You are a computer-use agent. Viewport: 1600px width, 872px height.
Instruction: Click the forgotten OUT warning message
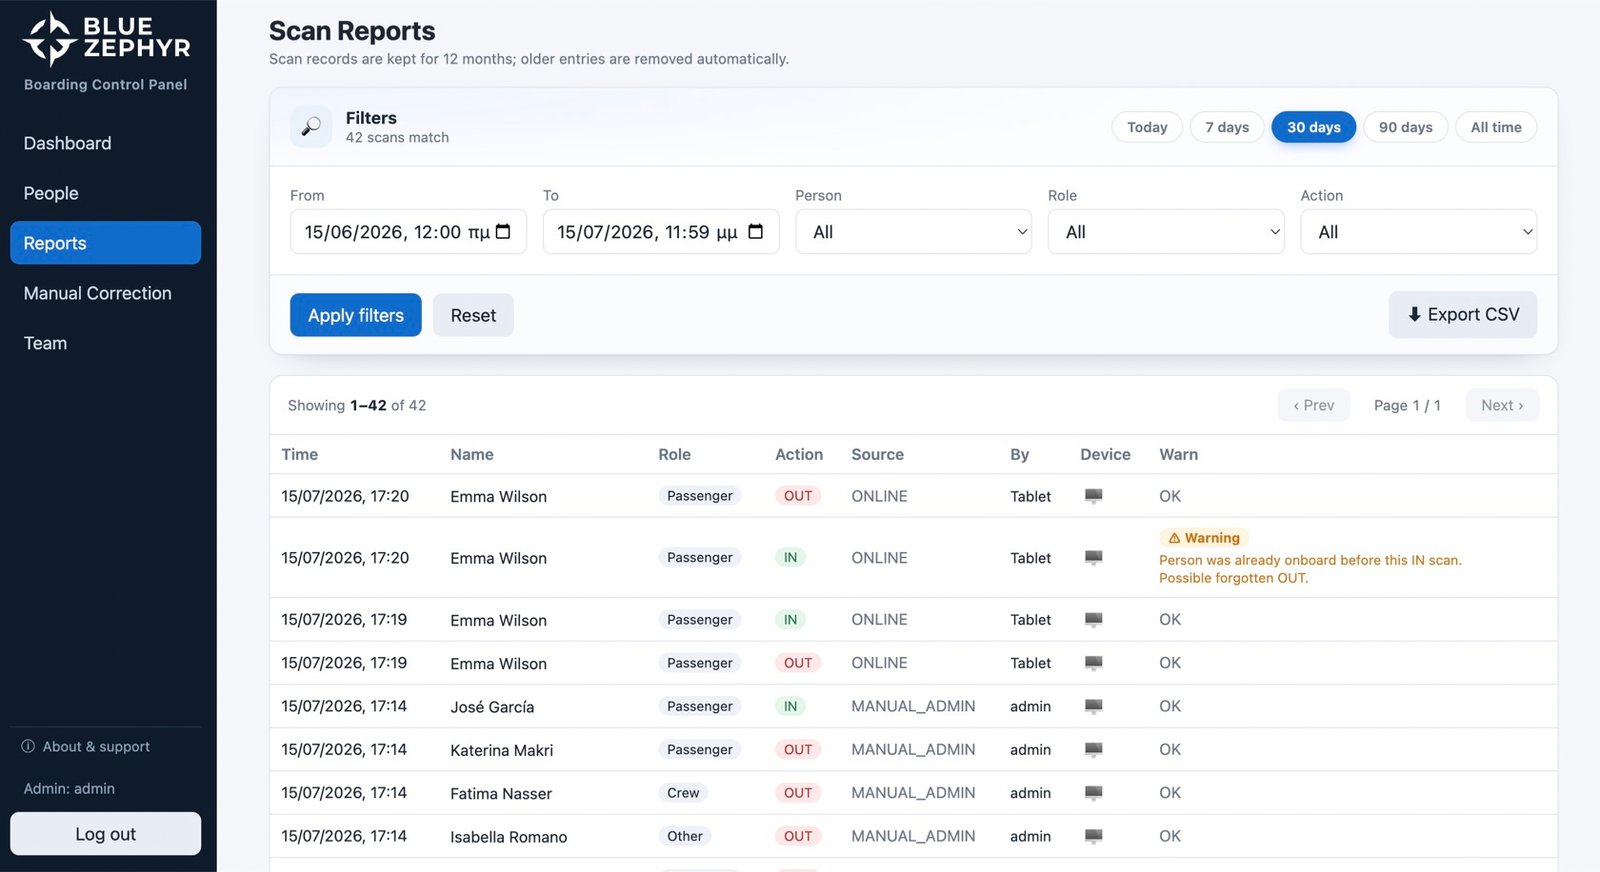point(1310,569)
